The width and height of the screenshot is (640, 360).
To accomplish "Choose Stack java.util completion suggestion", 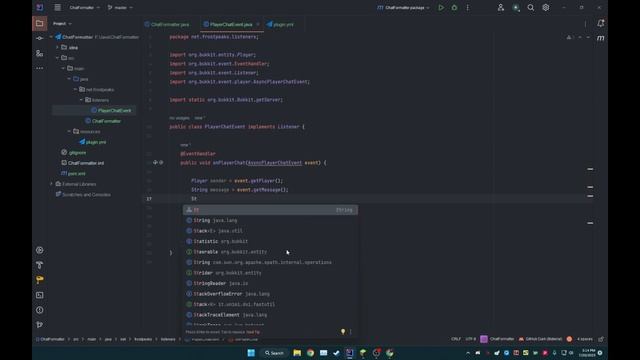I will 270,231.
